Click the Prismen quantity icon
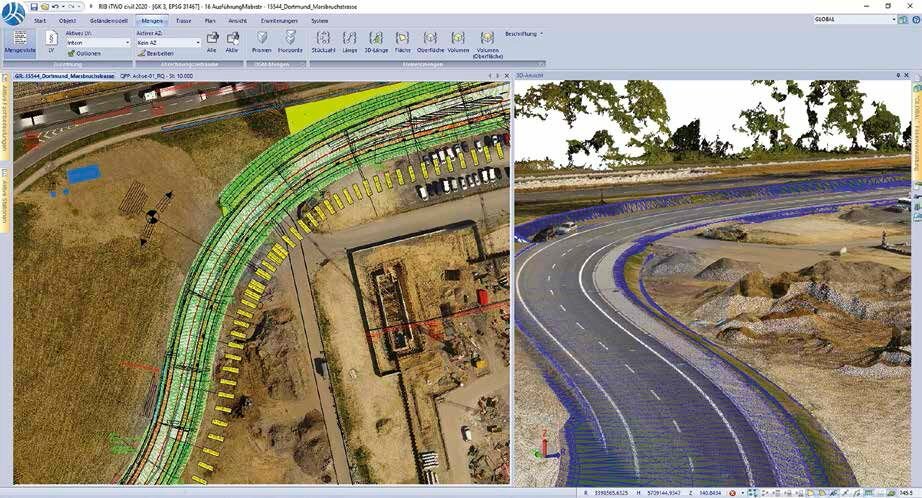 (262, 42)
